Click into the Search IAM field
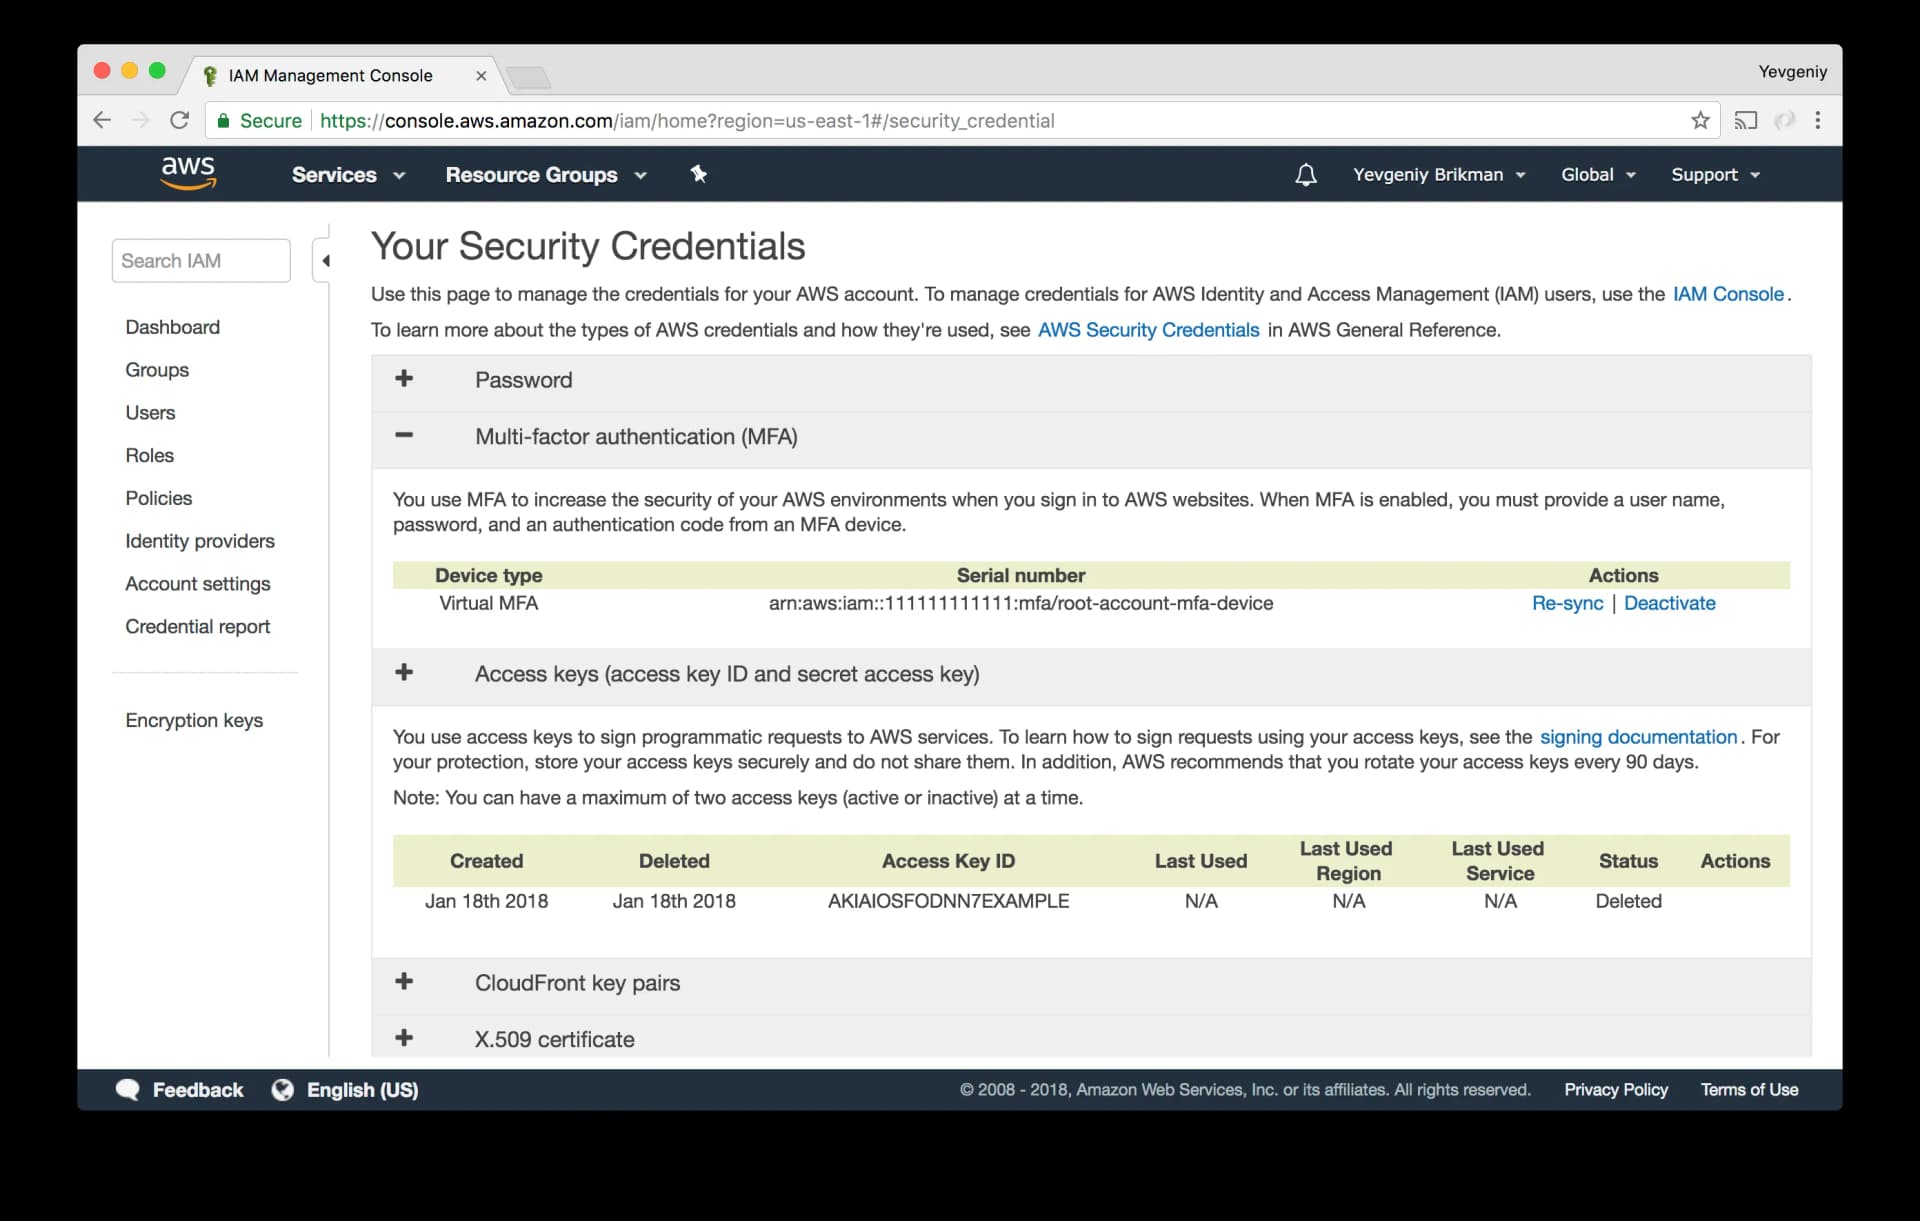The image size is (1920, 1221). [201, 261]
